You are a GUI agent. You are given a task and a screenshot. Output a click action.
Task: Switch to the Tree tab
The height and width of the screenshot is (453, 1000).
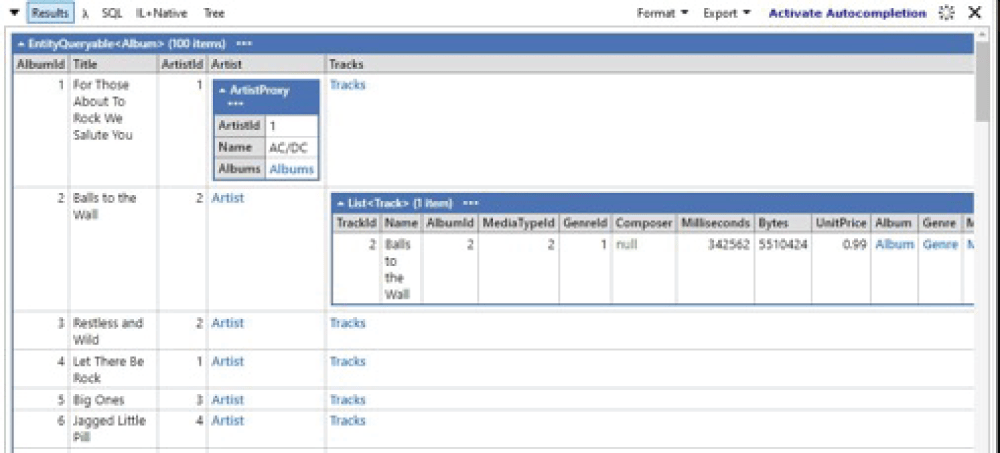point(214,13)
